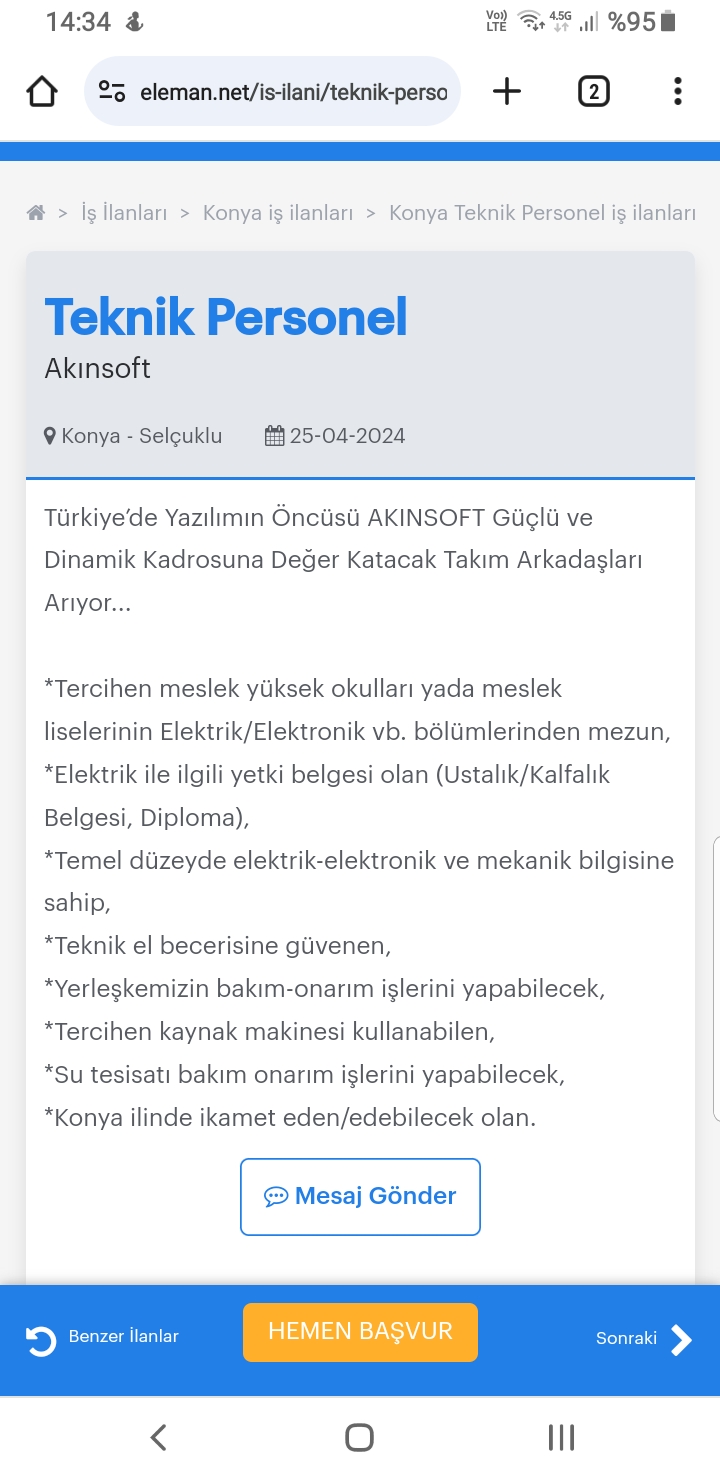Open Chrome three-dot overflow menu

click(x=677, y=92)
